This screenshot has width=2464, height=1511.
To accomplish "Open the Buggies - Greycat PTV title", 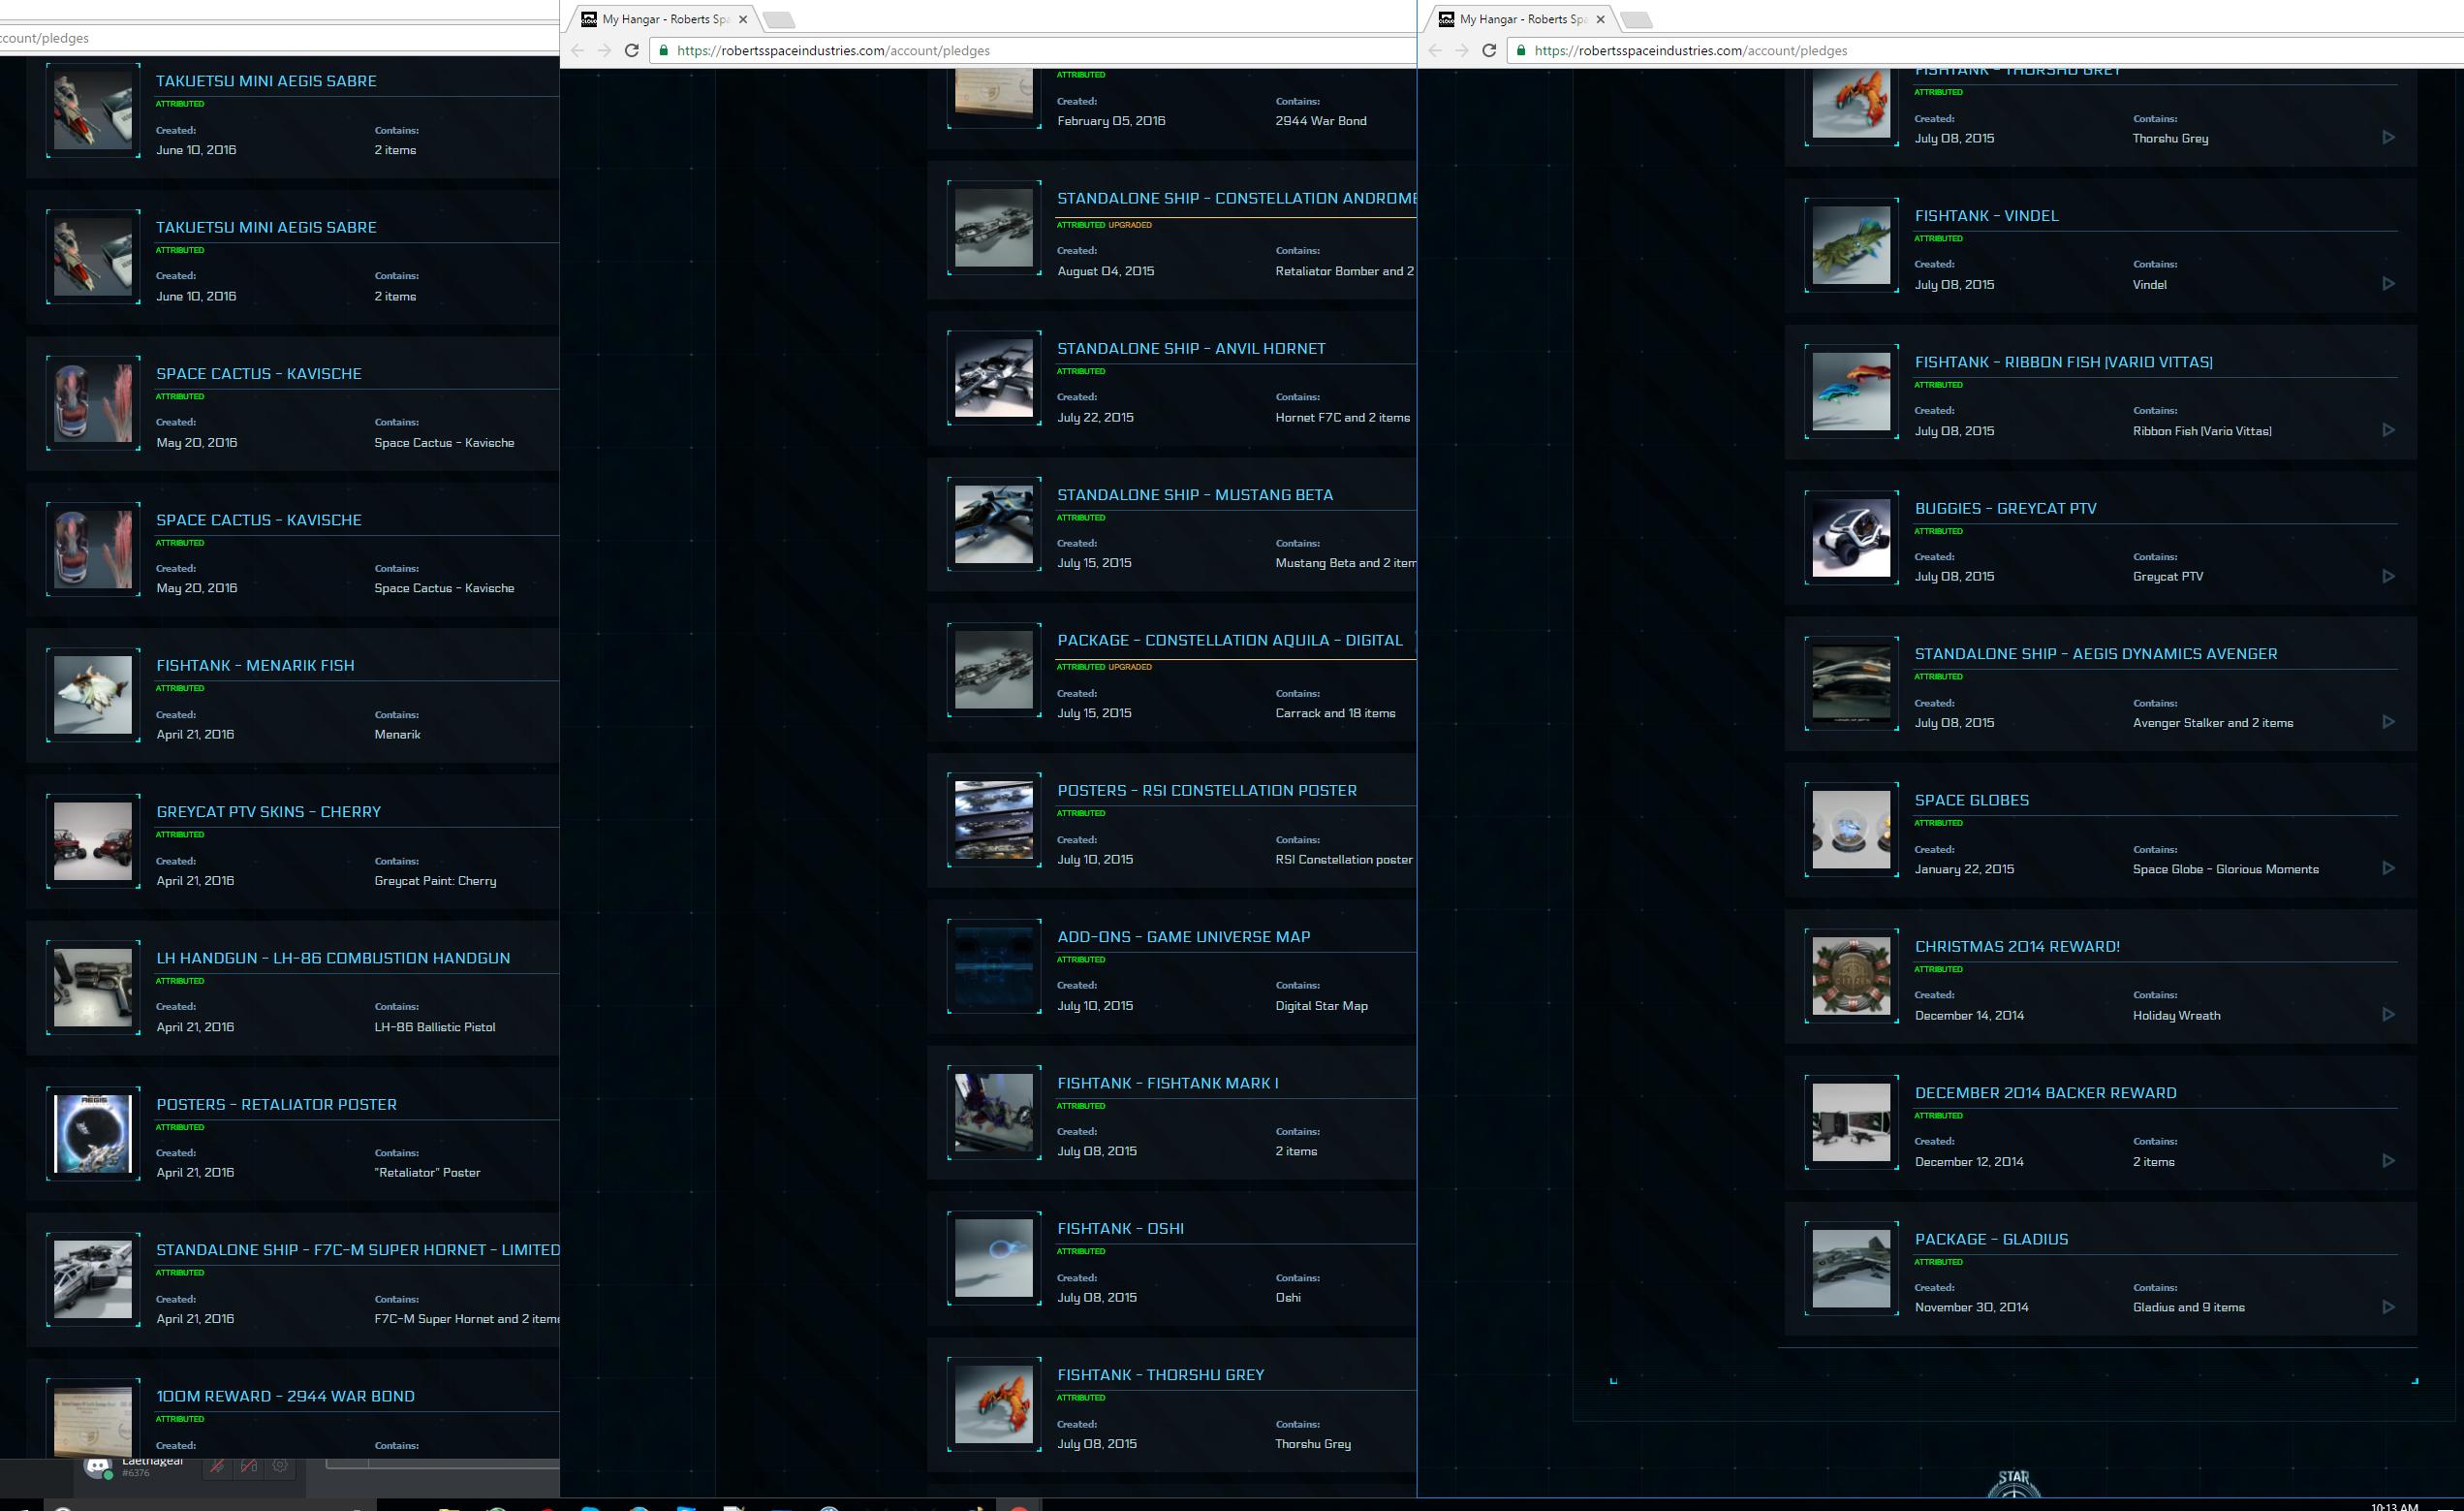I will (2005, 509).
